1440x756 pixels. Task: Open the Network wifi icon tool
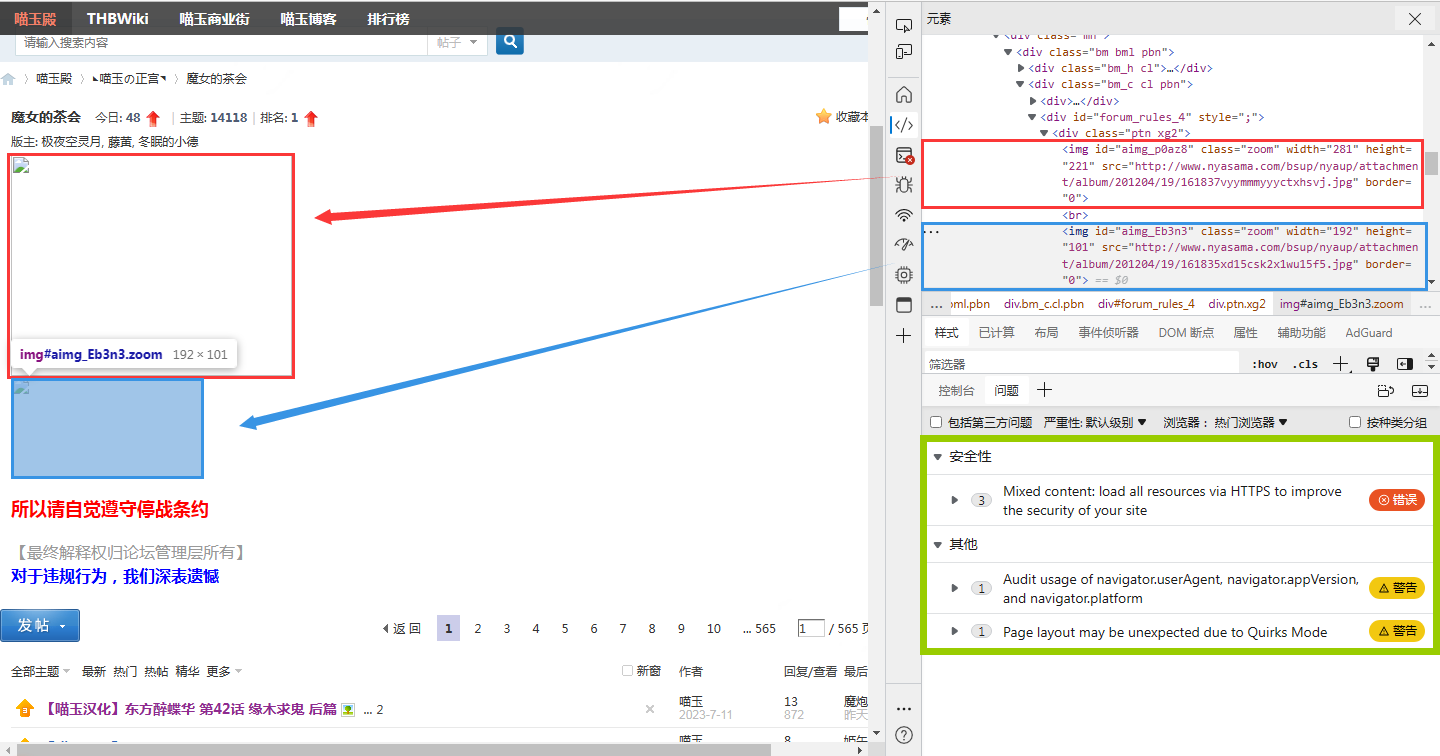coord(904,215)
